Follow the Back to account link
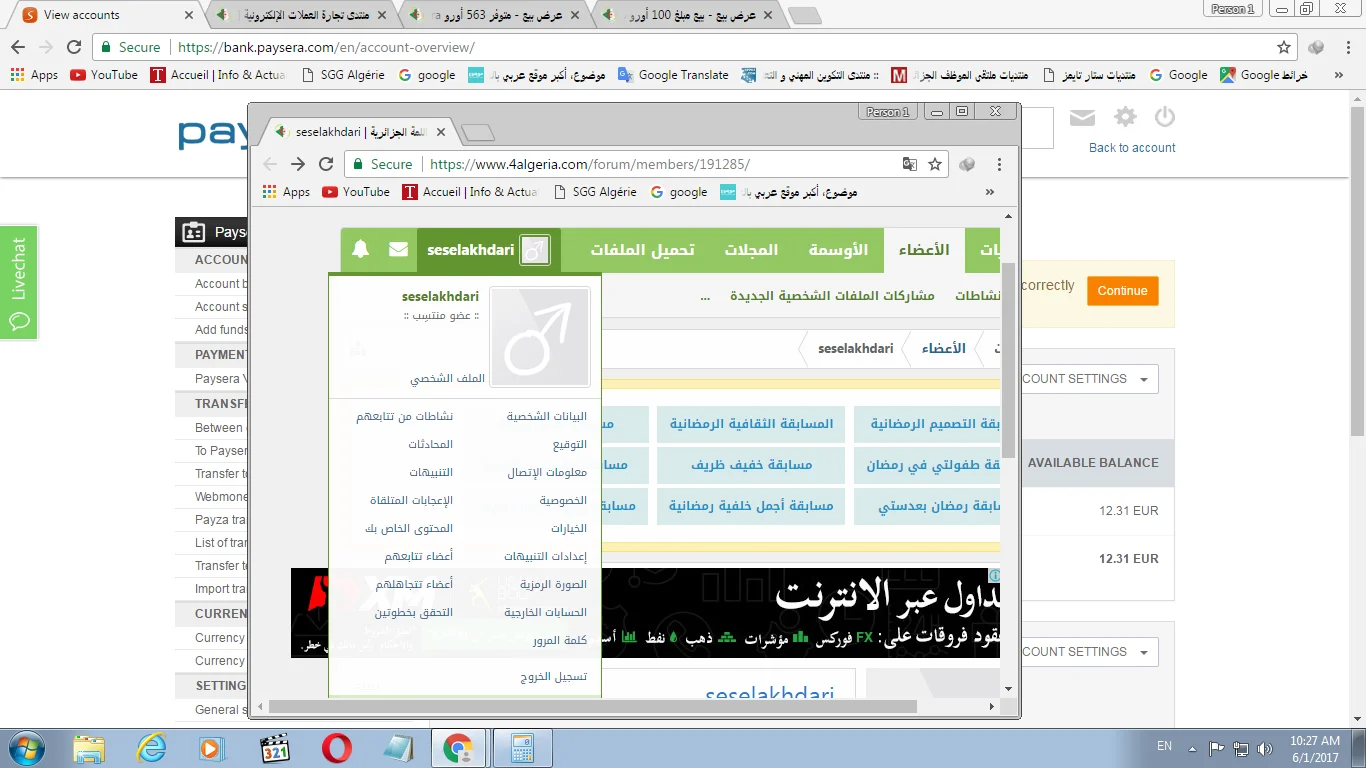 (x=1132, y=148)
